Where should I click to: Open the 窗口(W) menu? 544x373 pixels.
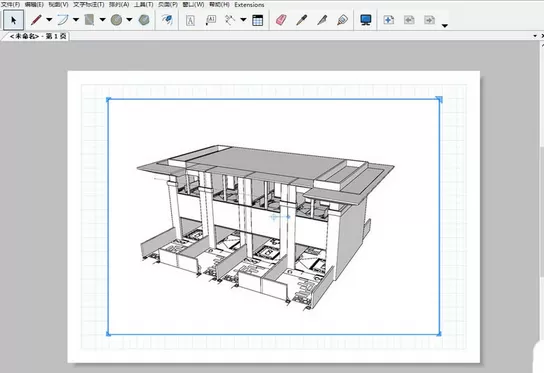click(193, 5)
